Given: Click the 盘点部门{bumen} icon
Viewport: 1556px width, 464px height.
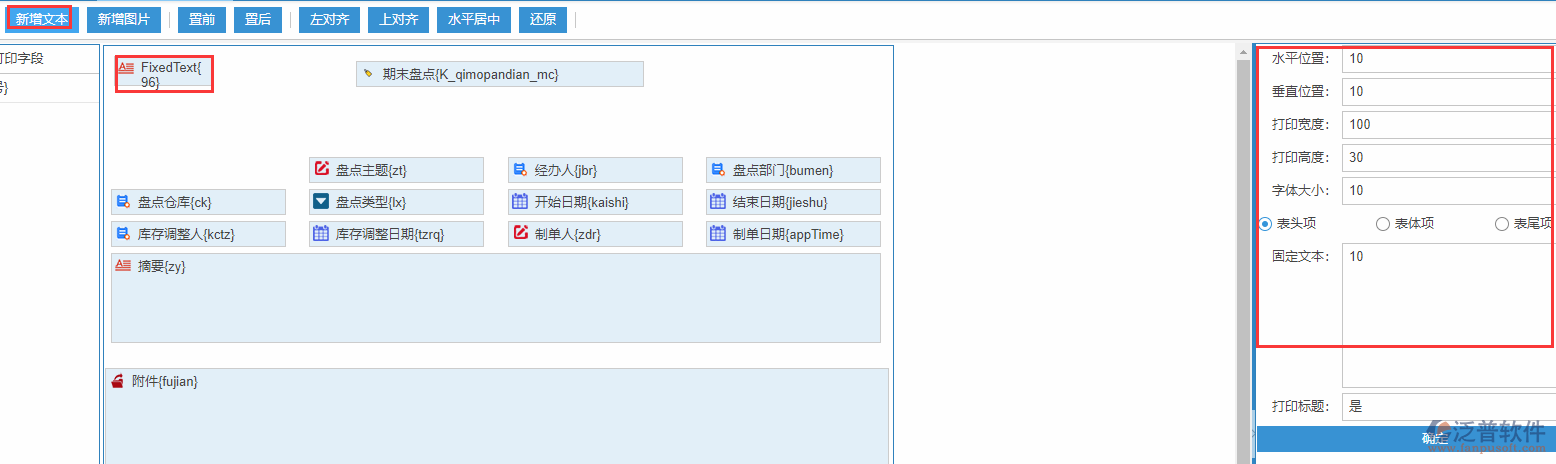Looking at the screenshot, I should tap(718, 169).
